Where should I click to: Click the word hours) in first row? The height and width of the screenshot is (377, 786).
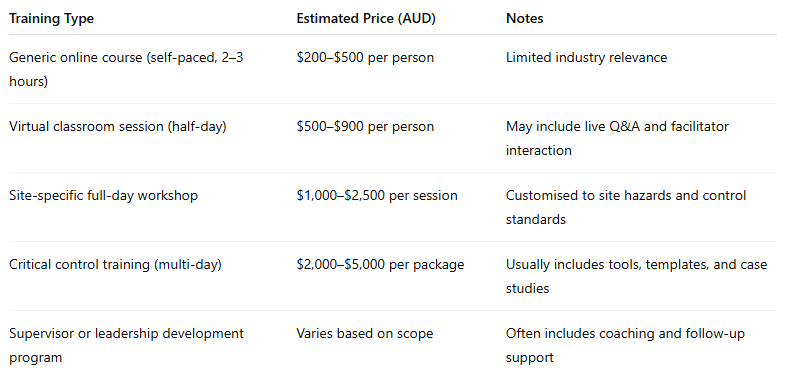pos(29,81)
